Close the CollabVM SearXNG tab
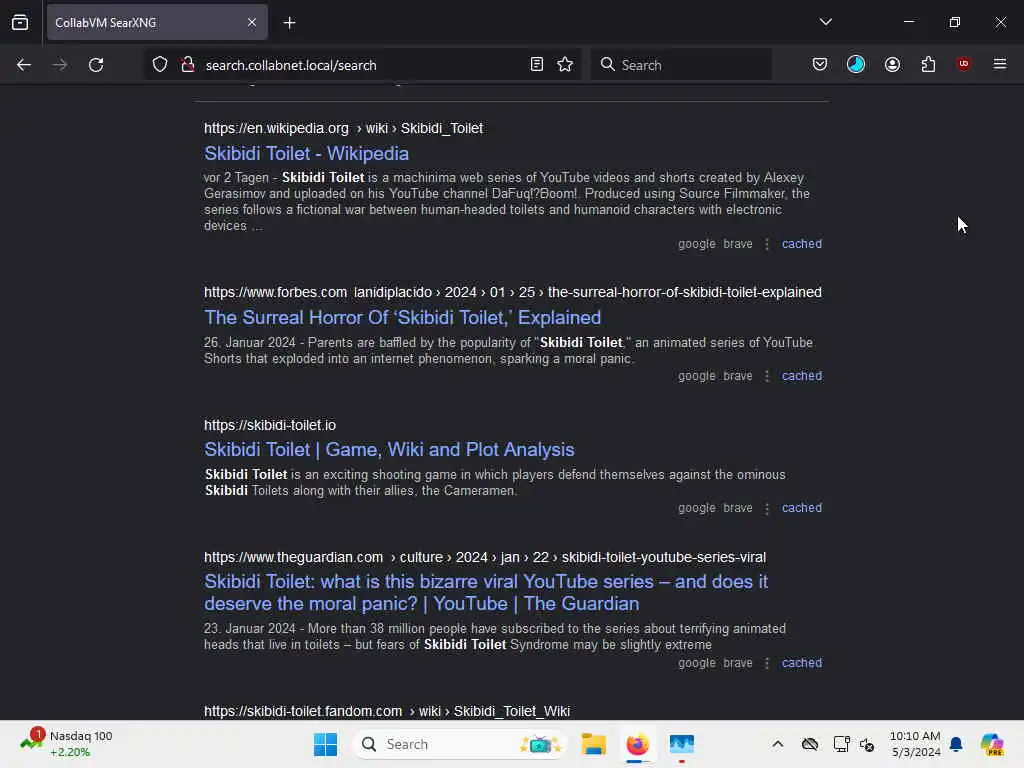 point(251,23)
